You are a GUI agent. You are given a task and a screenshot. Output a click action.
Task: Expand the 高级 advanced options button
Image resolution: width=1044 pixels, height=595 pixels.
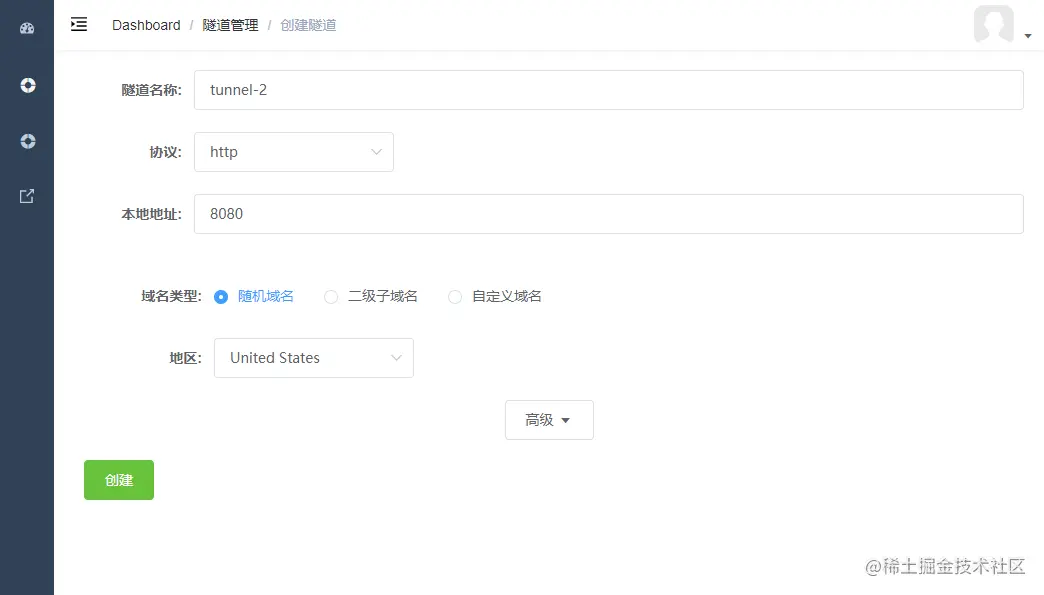pos(549,420)
